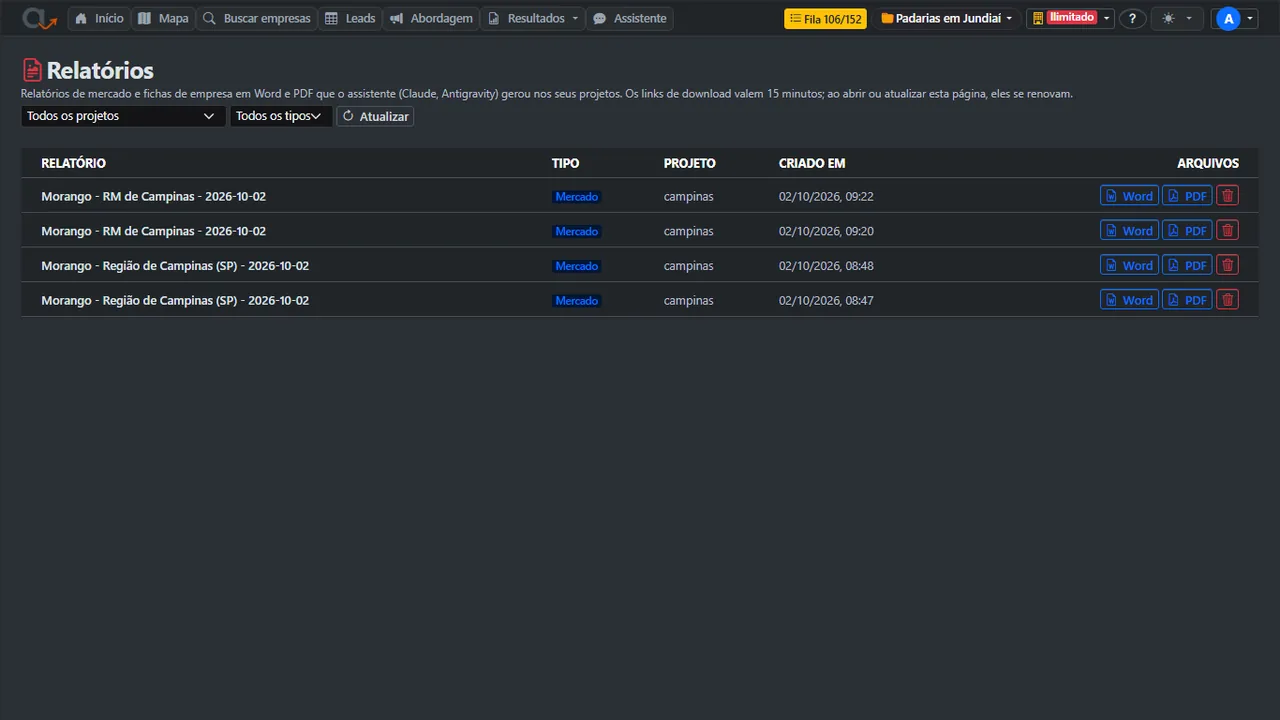Delete the report created at 08:48
This screenshot has height=720, width=1280.
1227,265
